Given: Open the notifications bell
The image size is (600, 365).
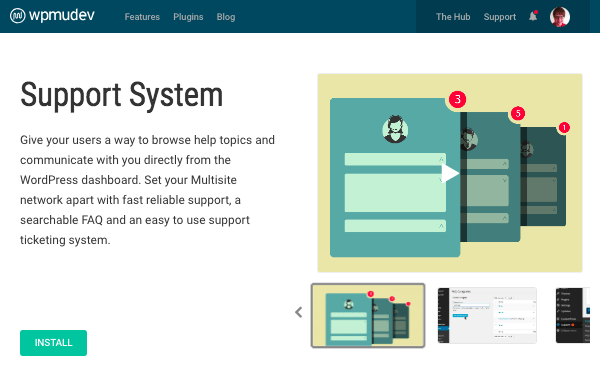Looking at the screenshot, I should [533, 16].
